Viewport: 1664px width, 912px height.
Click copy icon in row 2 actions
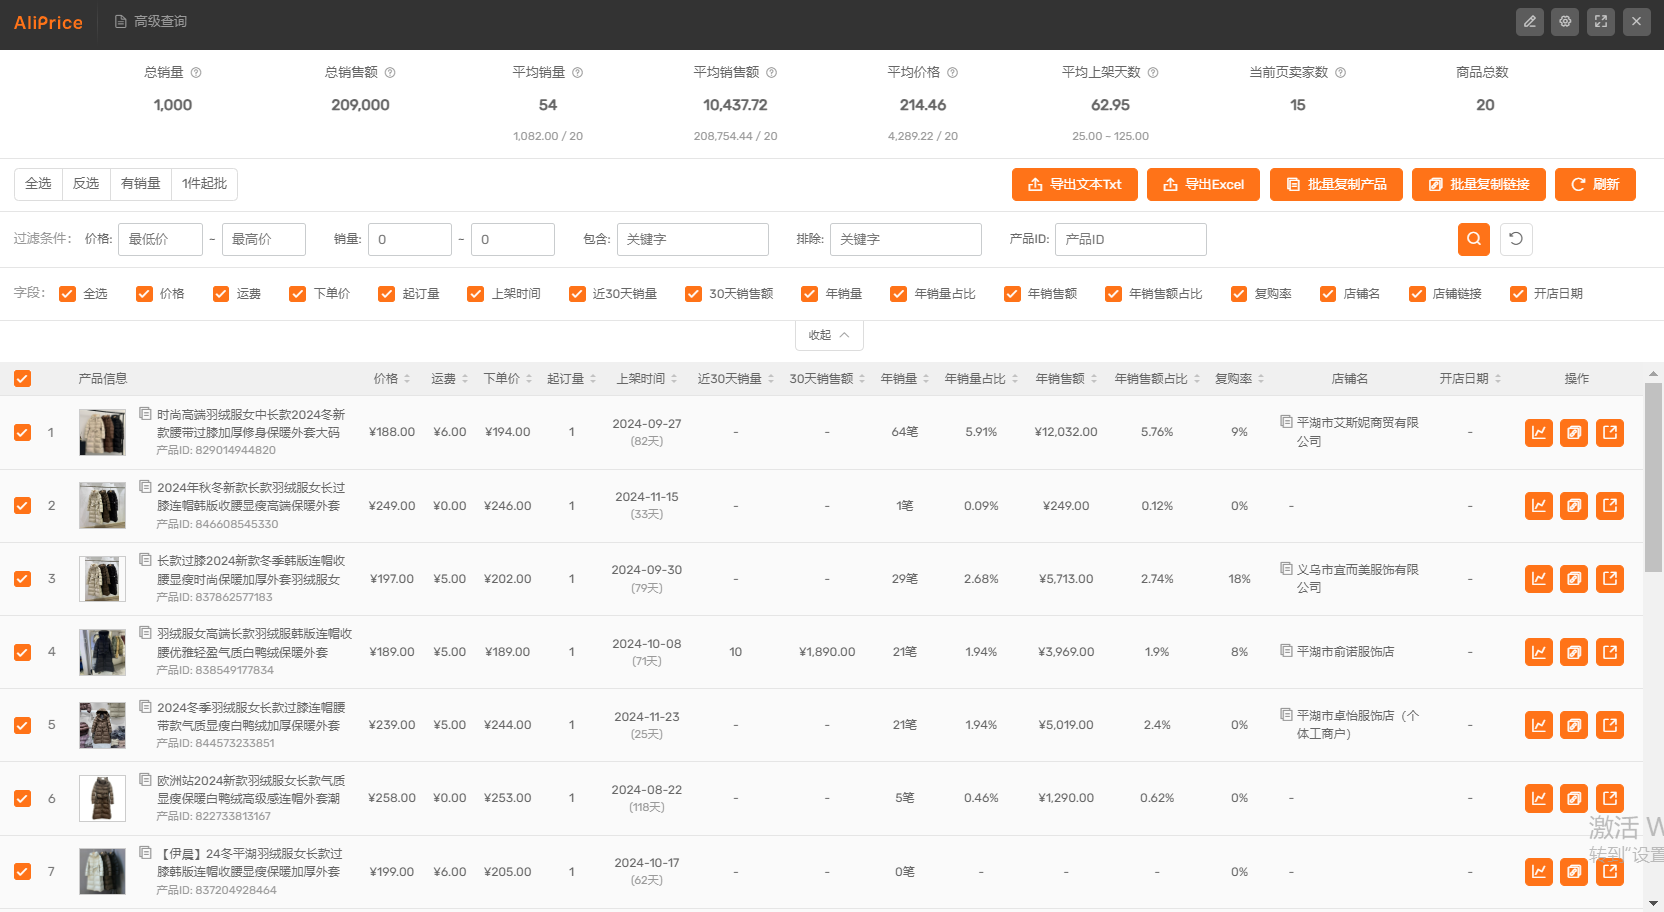(x=1574, y=506)
